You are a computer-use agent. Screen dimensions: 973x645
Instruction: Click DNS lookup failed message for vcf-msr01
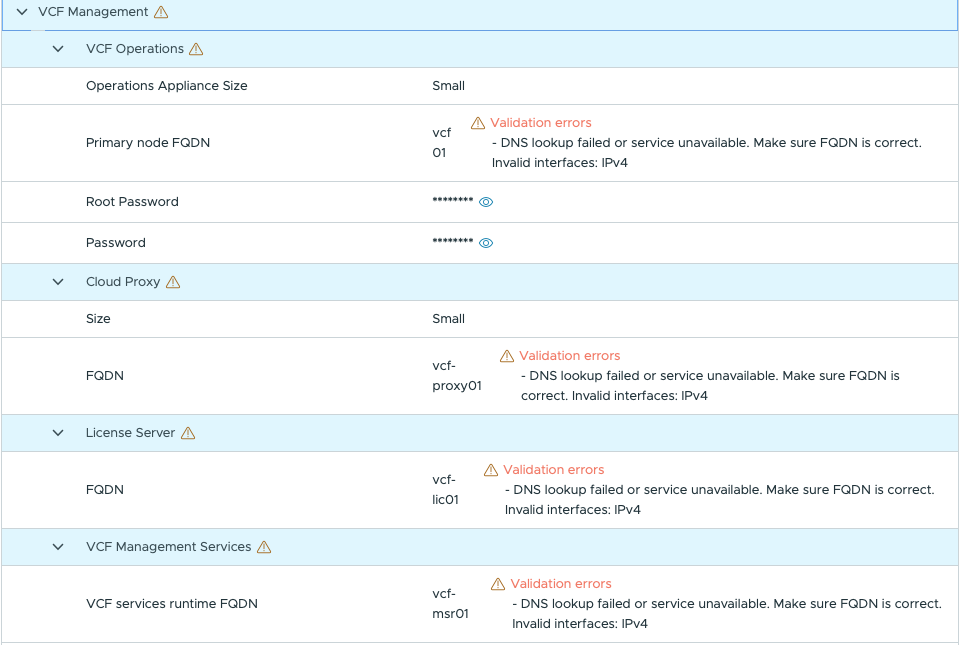[727, 613]
